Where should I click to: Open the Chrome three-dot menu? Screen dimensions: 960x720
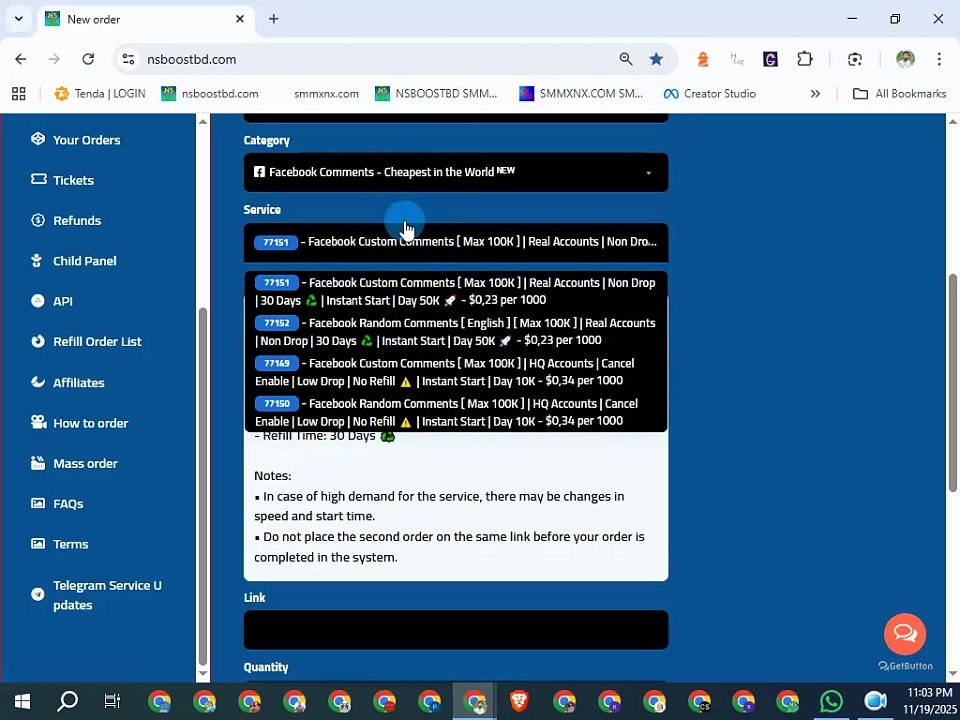[x=939, y=59]
